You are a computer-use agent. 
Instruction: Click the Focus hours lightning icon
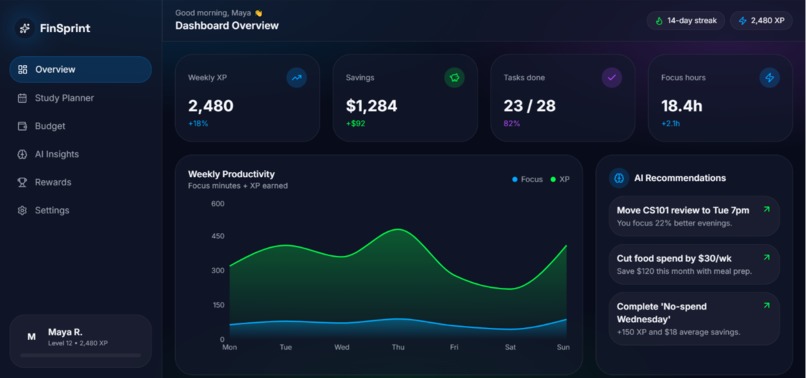(770, 78)
